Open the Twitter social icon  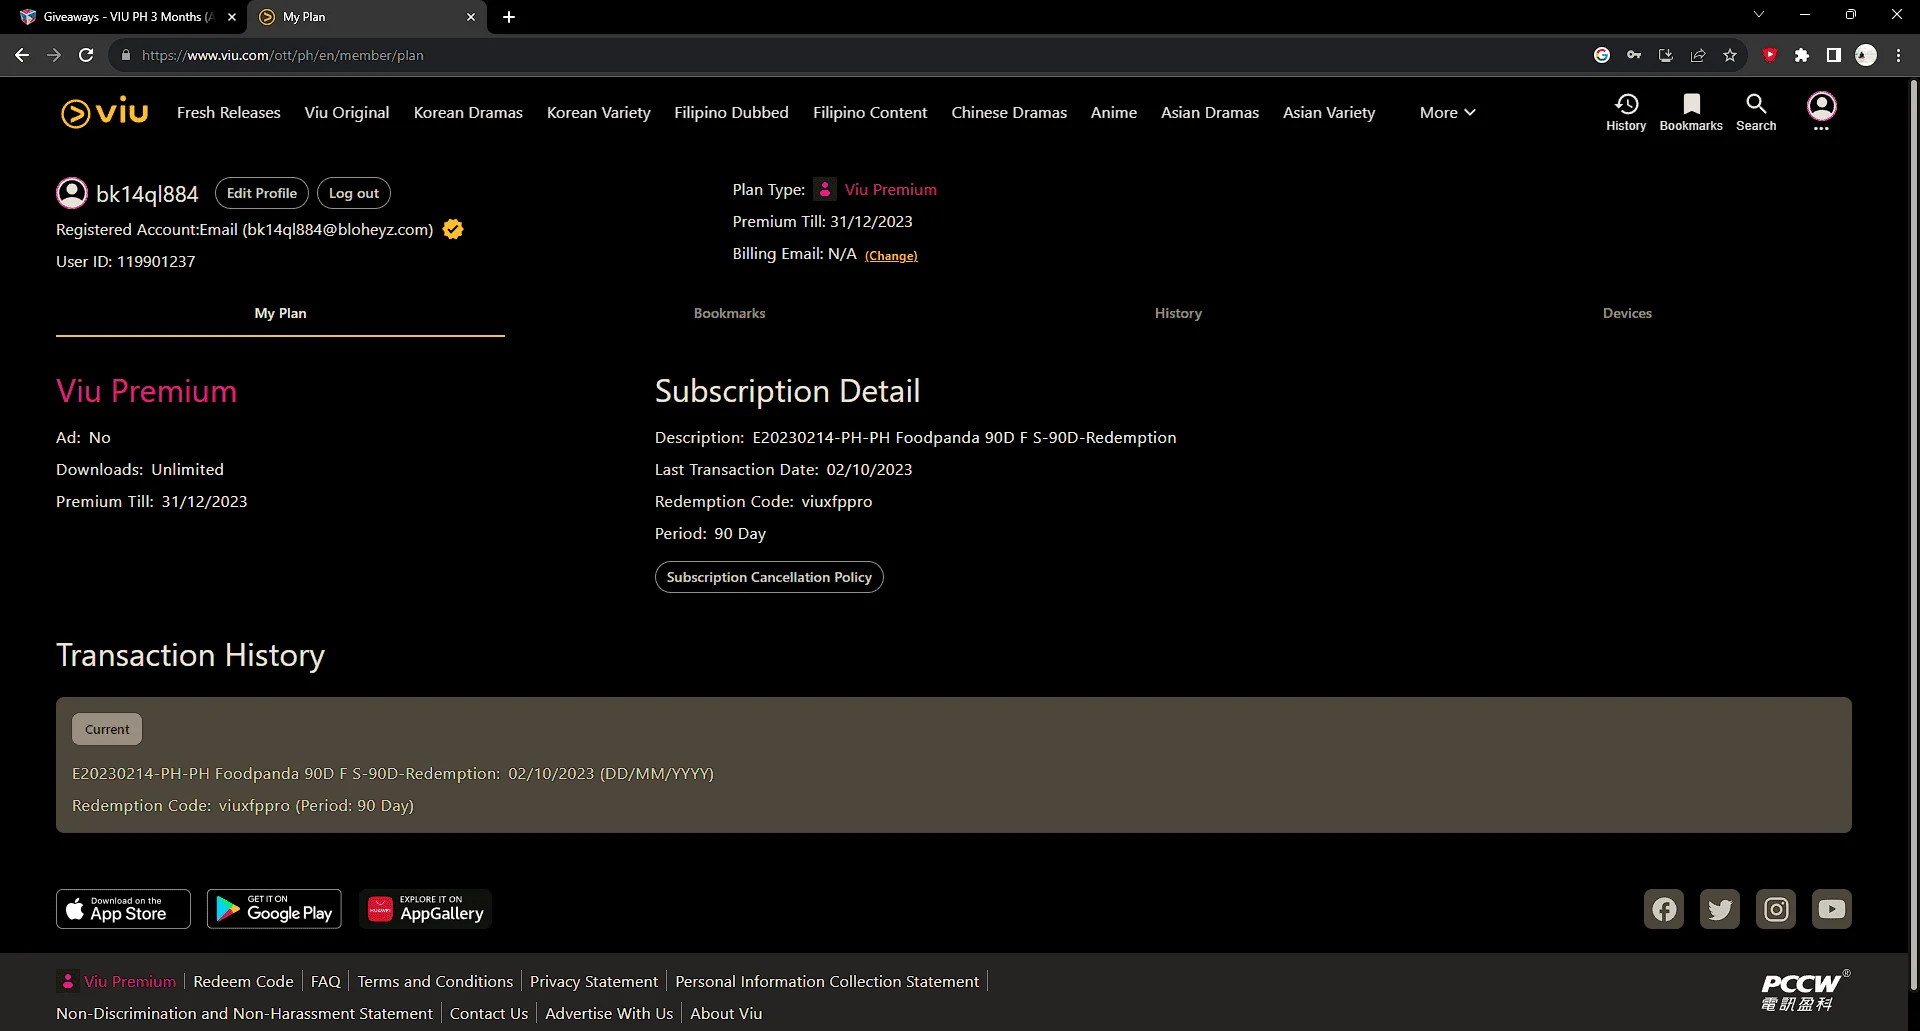pyautogui.click(x=1720, y=909)
